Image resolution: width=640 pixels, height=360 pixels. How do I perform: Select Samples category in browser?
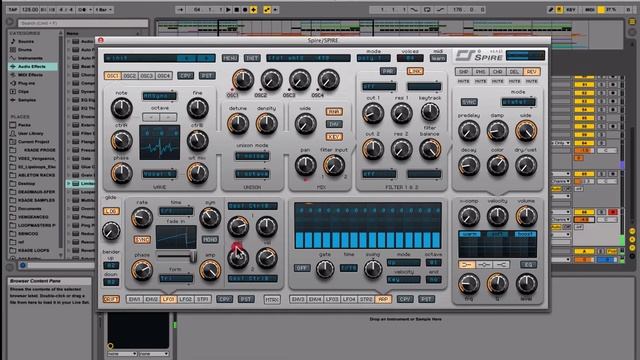(x=27, y=100)
